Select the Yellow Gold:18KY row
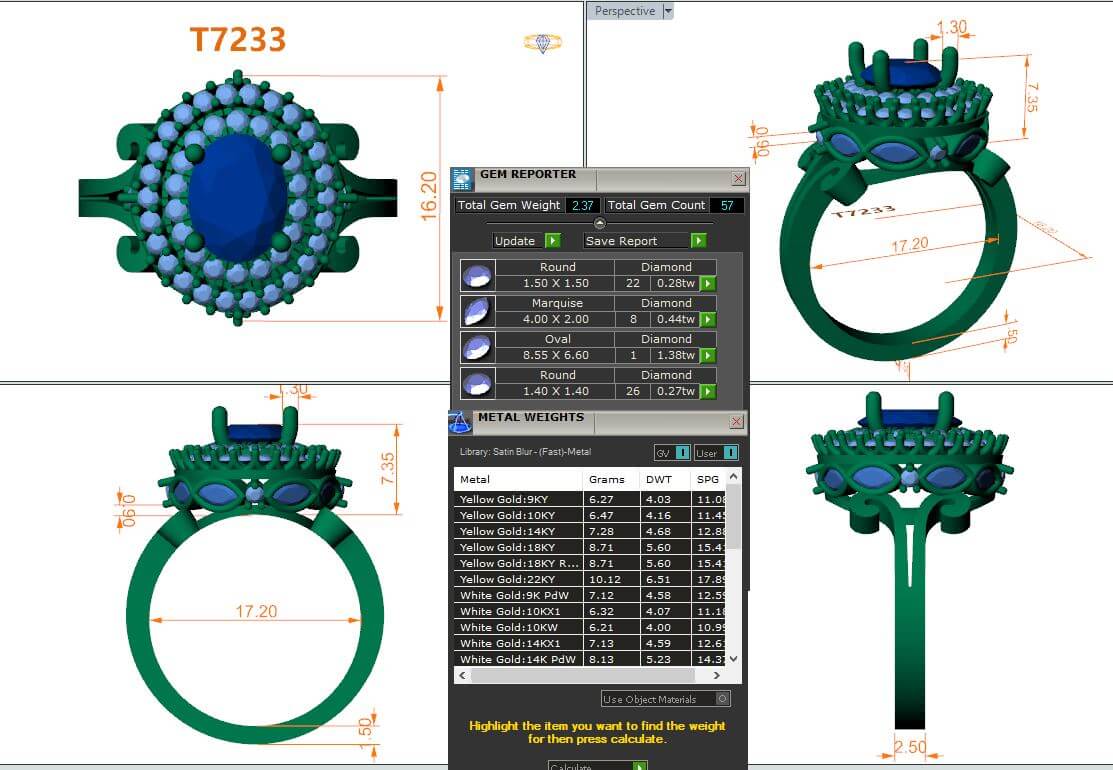 [518, 547]
